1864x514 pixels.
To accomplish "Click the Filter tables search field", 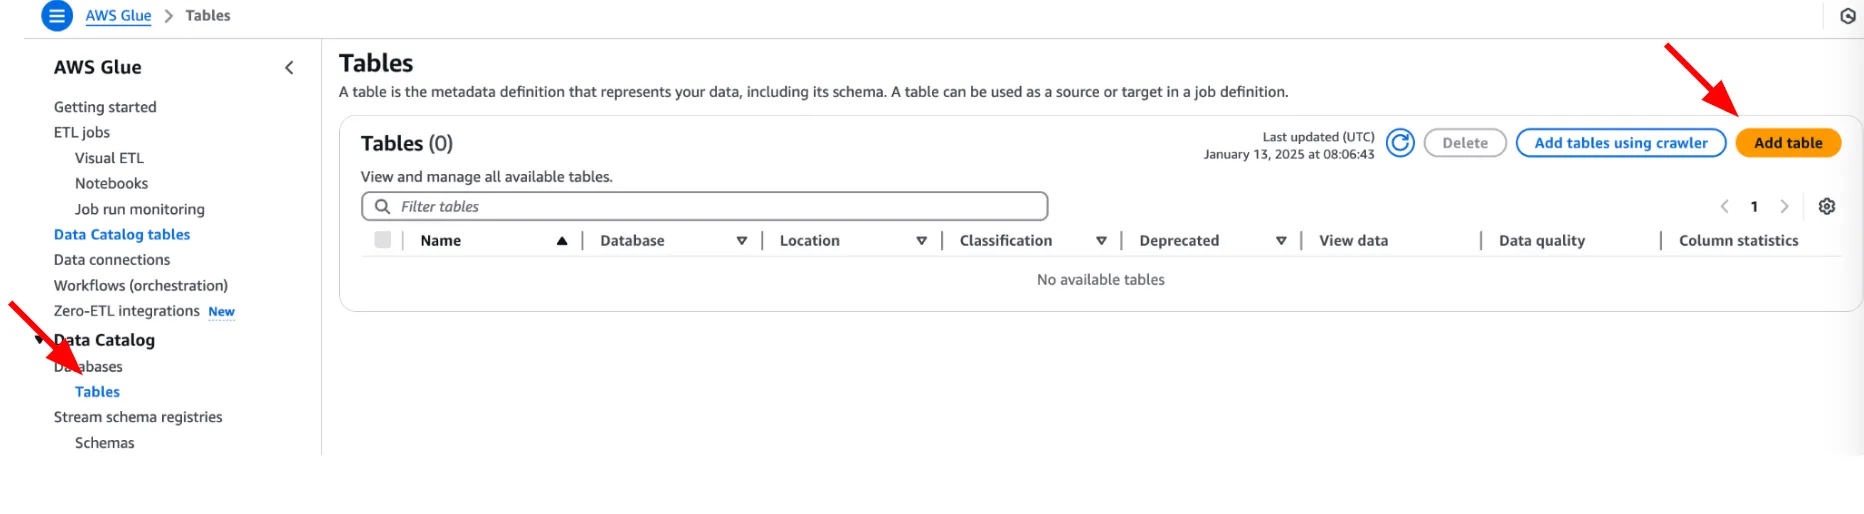I will pyautogui.click(x=704, y=207).
